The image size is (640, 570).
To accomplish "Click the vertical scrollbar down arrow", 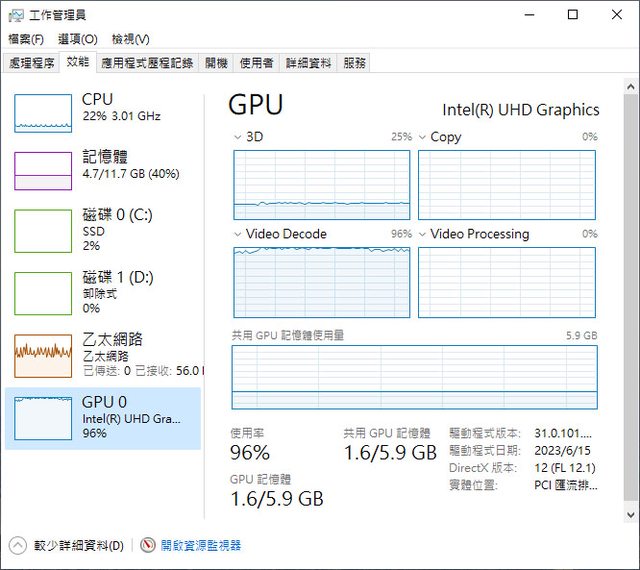I will click(630, 515).
